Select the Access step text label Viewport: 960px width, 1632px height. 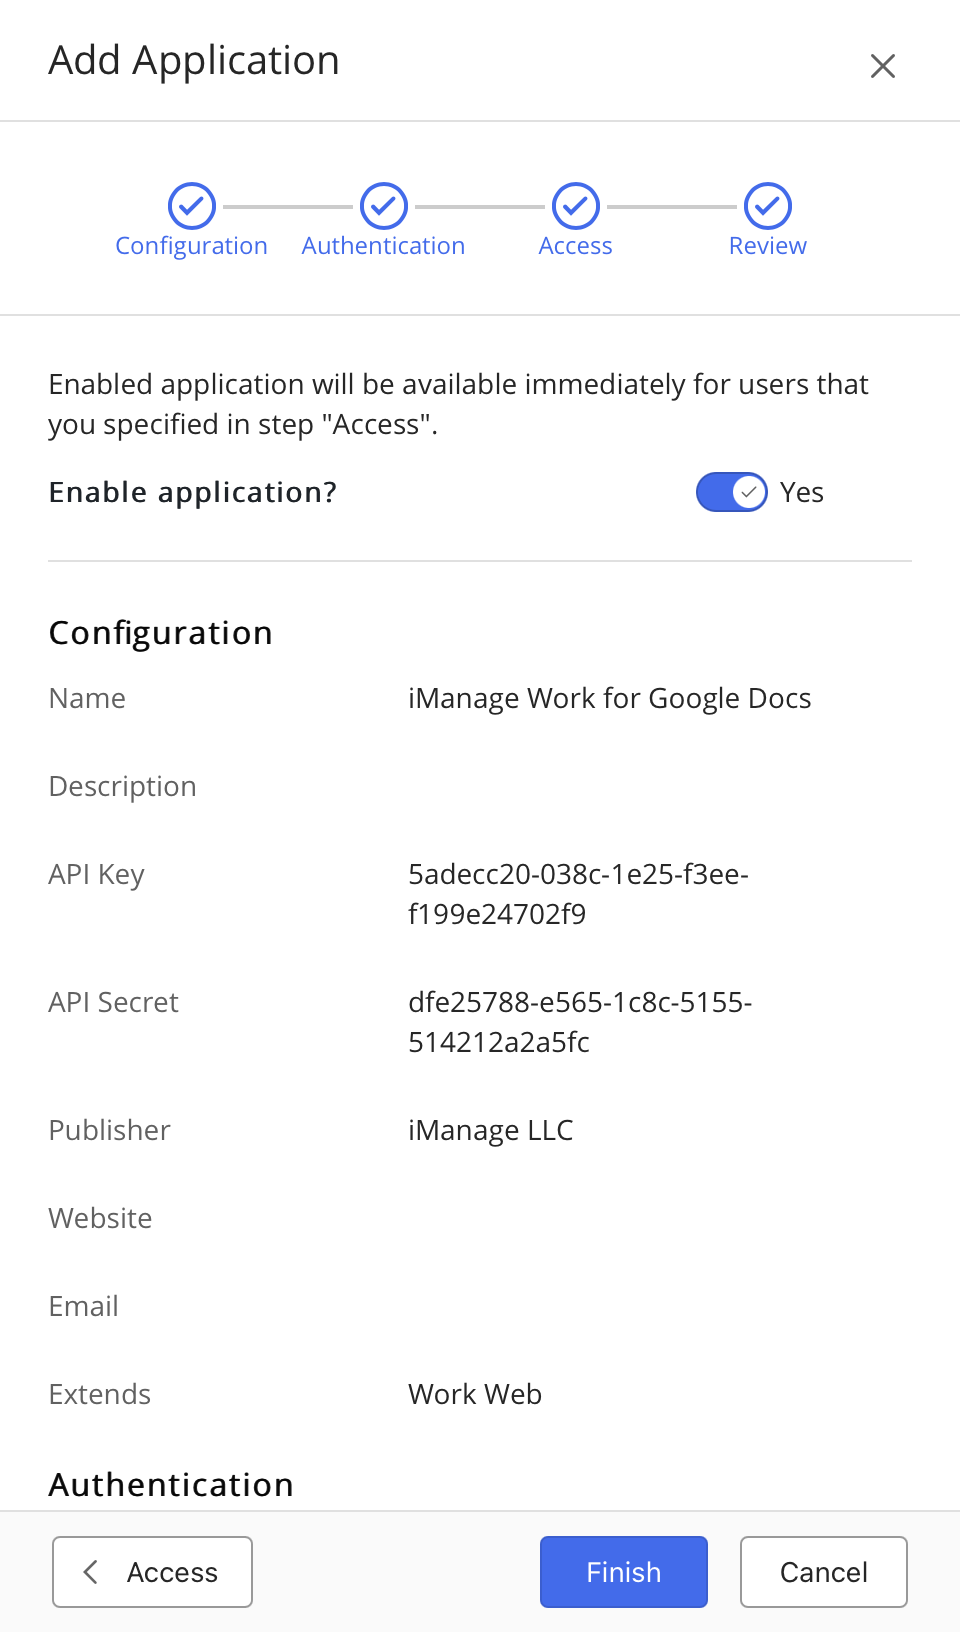576,246
